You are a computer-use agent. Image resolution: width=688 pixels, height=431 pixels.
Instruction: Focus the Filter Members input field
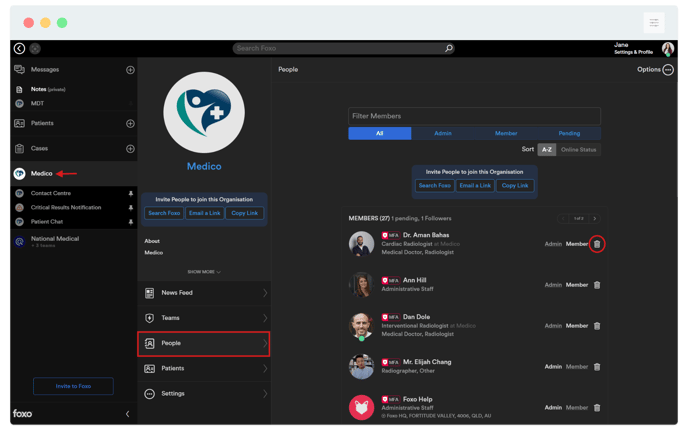(x=474, y=116)
